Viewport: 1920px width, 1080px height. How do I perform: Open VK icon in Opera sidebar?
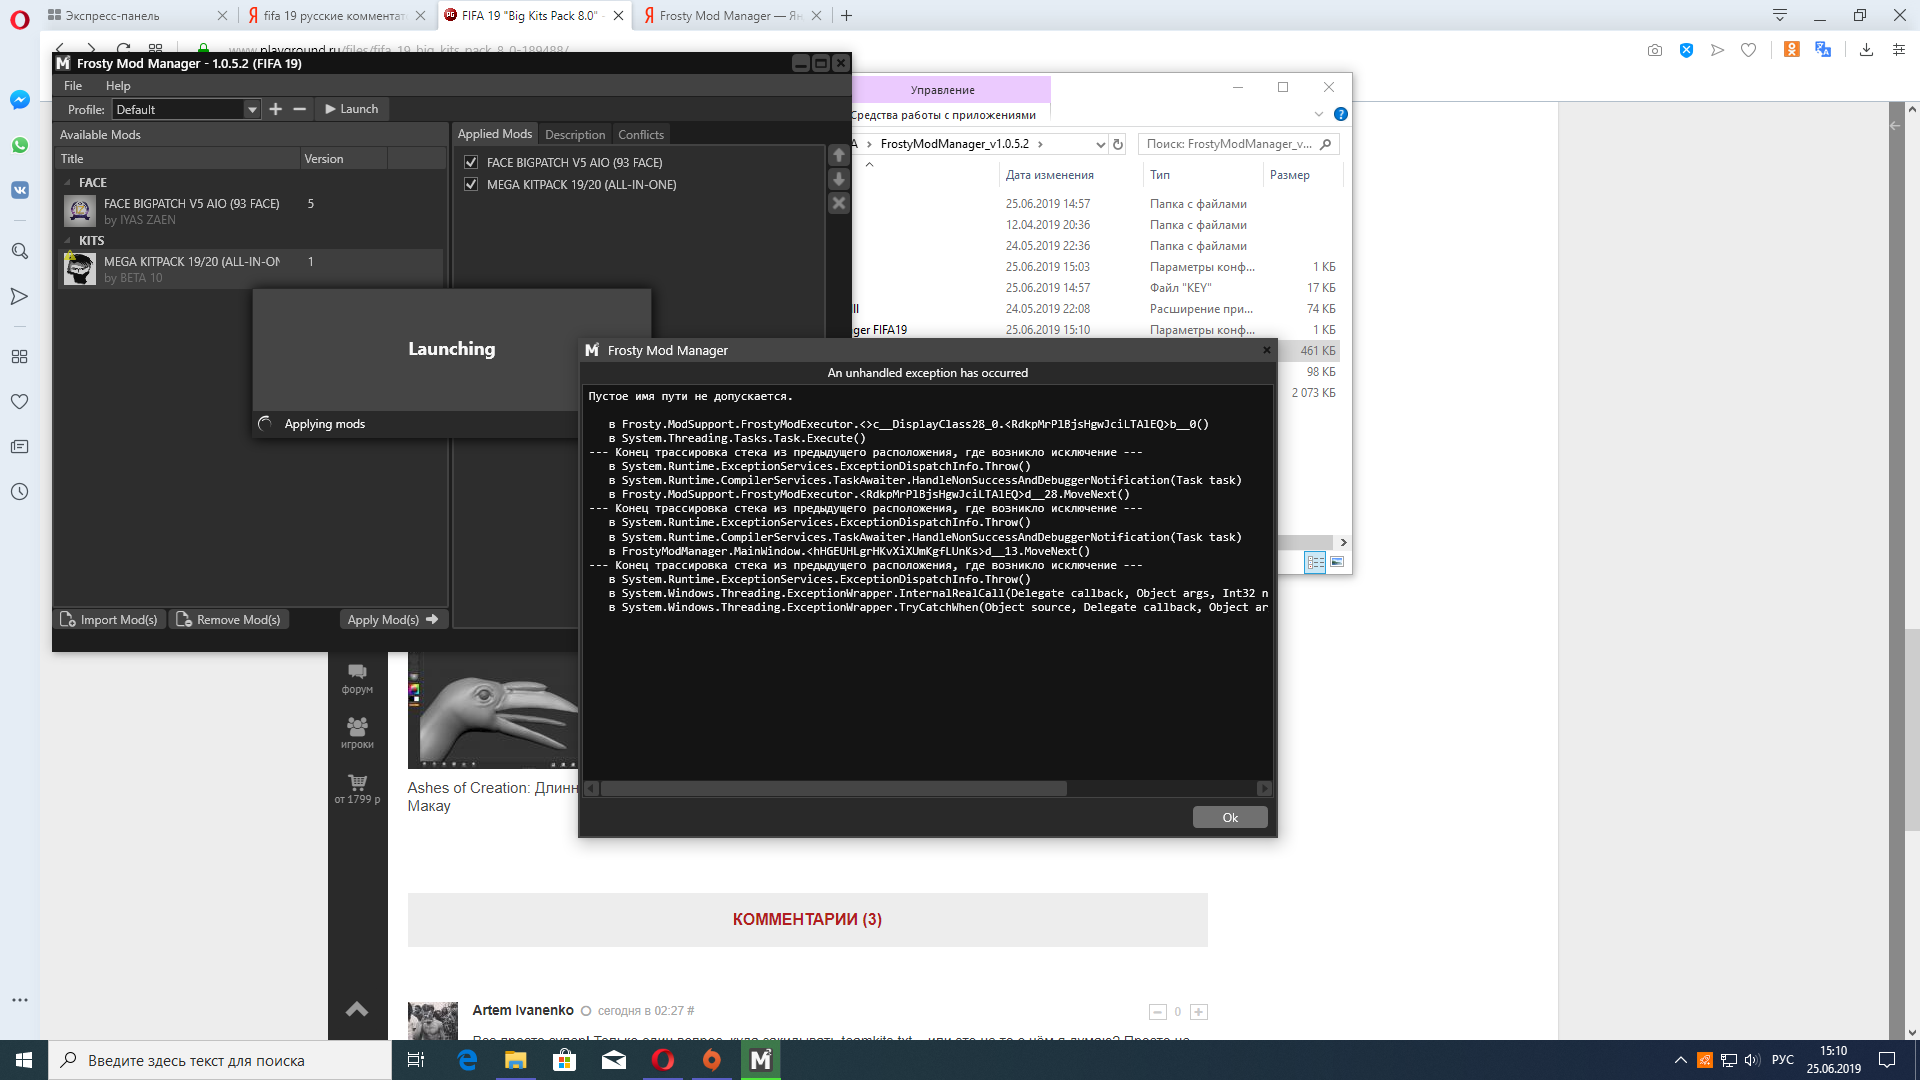19,190
